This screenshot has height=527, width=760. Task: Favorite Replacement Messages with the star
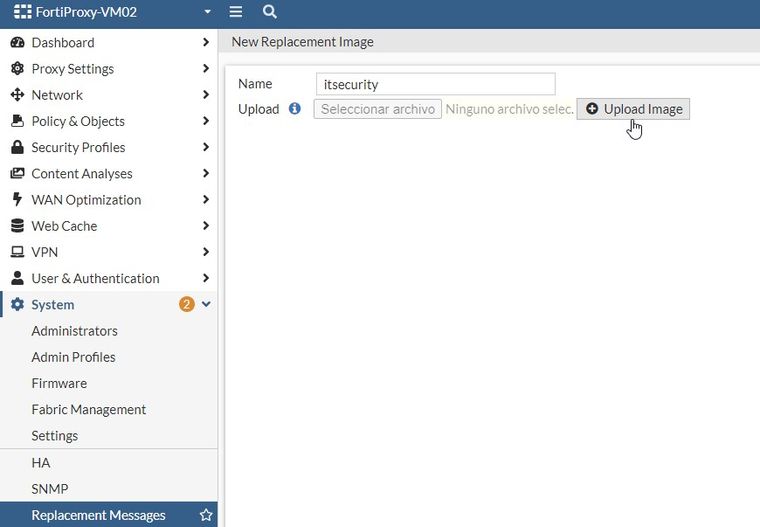[x=206, y=515]
